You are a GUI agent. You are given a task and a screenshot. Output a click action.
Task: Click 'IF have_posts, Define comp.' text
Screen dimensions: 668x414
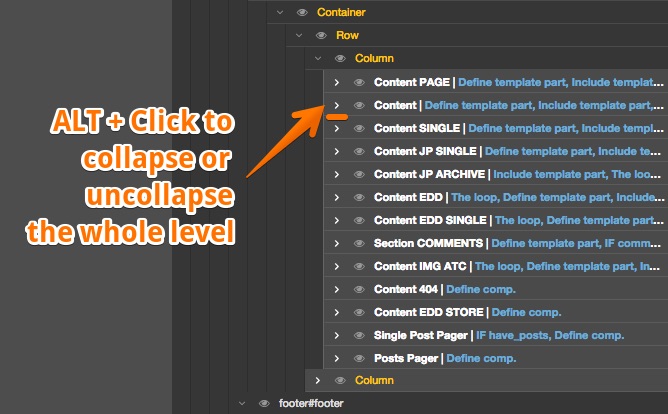(x=550, y=335)
